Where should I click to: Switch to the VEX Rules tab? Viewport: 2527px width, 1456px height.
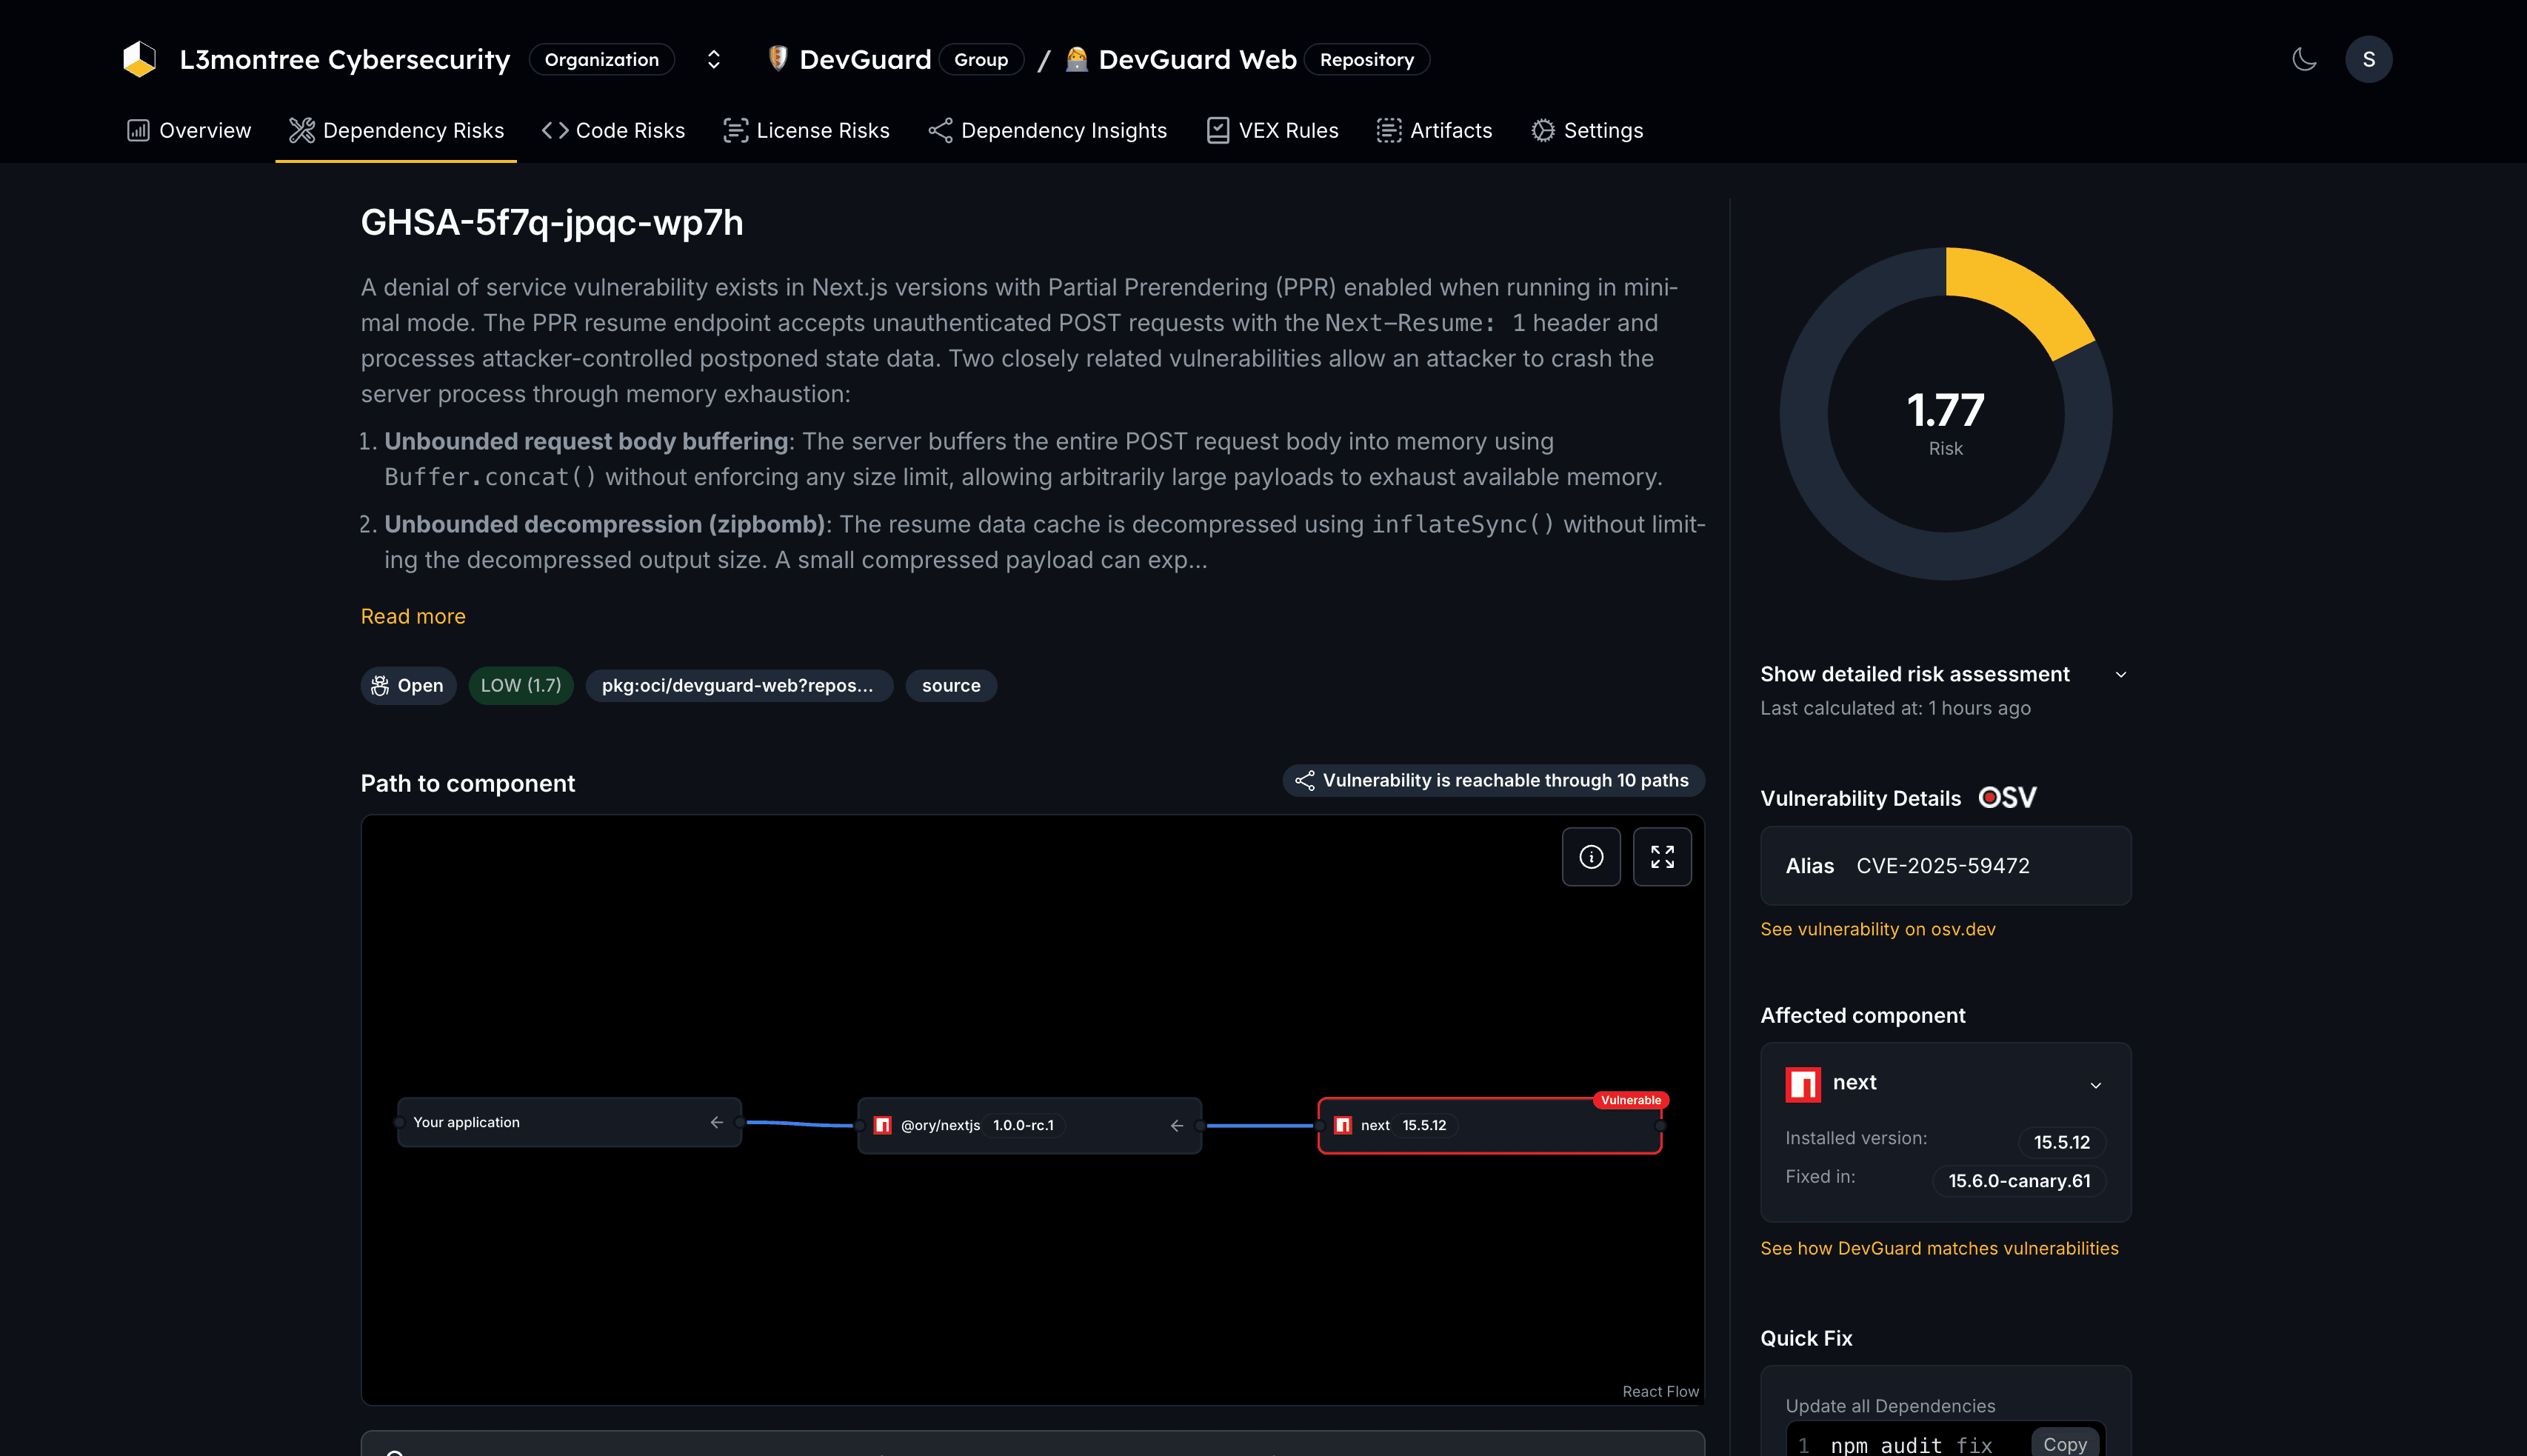click(x=1272, y=131)
